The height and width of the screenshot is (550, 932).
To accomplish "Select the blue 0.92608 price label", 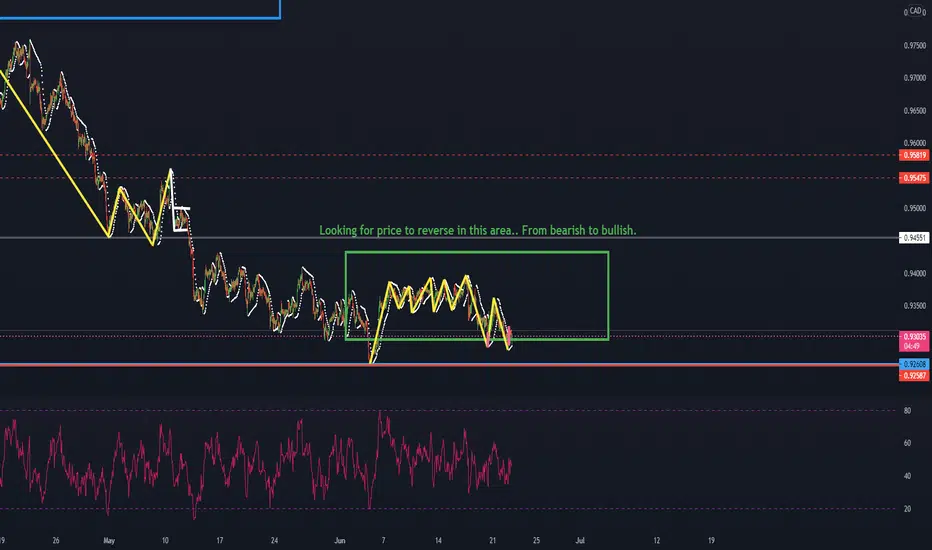I will 914,364.
